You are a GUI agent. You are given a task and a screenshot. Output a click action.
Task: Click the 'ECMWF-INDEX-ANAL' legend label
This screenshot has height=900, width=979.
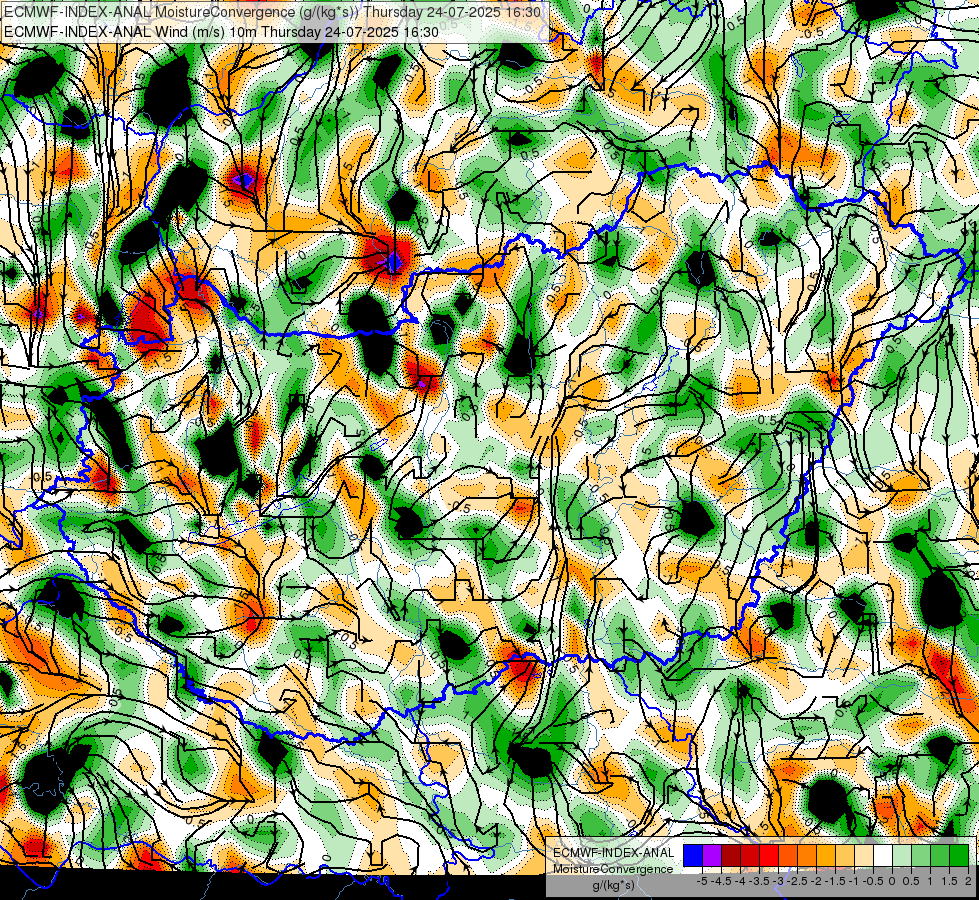[614, 853]
